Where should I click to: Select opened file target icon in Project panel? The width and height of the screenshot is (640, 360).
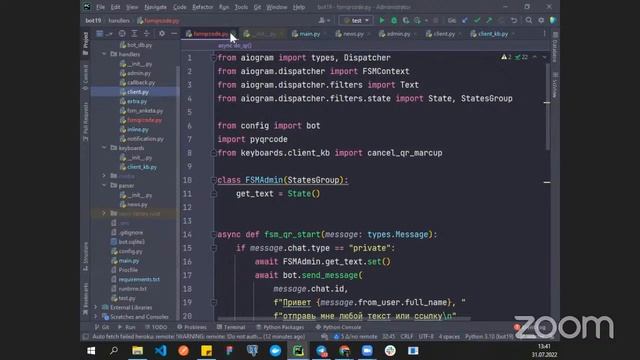(x=122, y=34)
